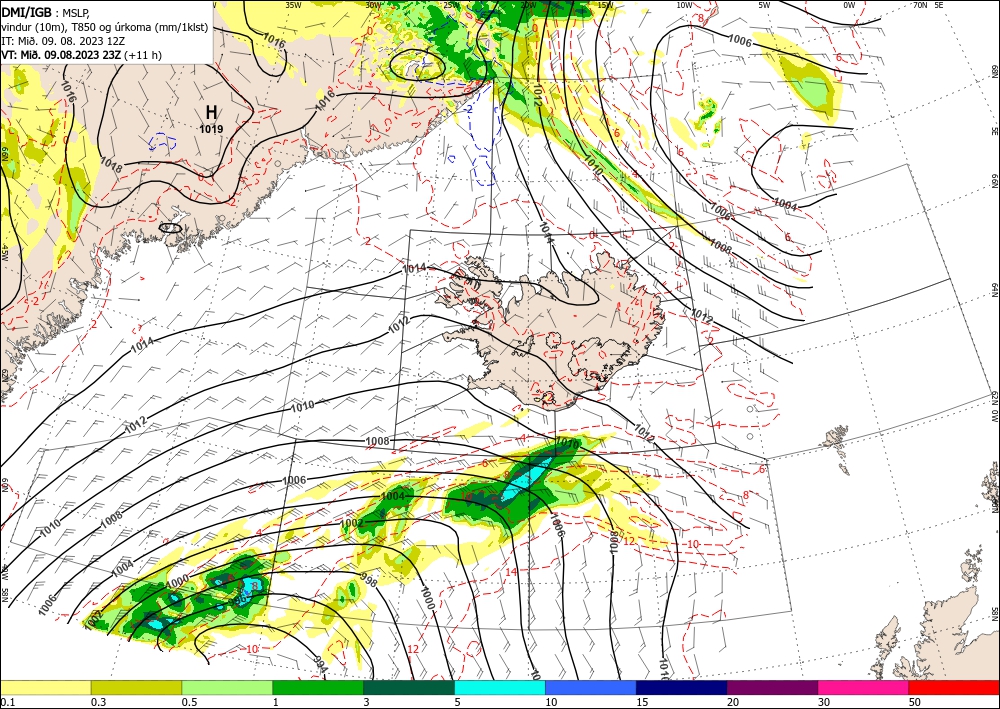Viewport: 1000px width, 709px height.
Task: Click the "5" legend value
Action: (x=458, y=702)
